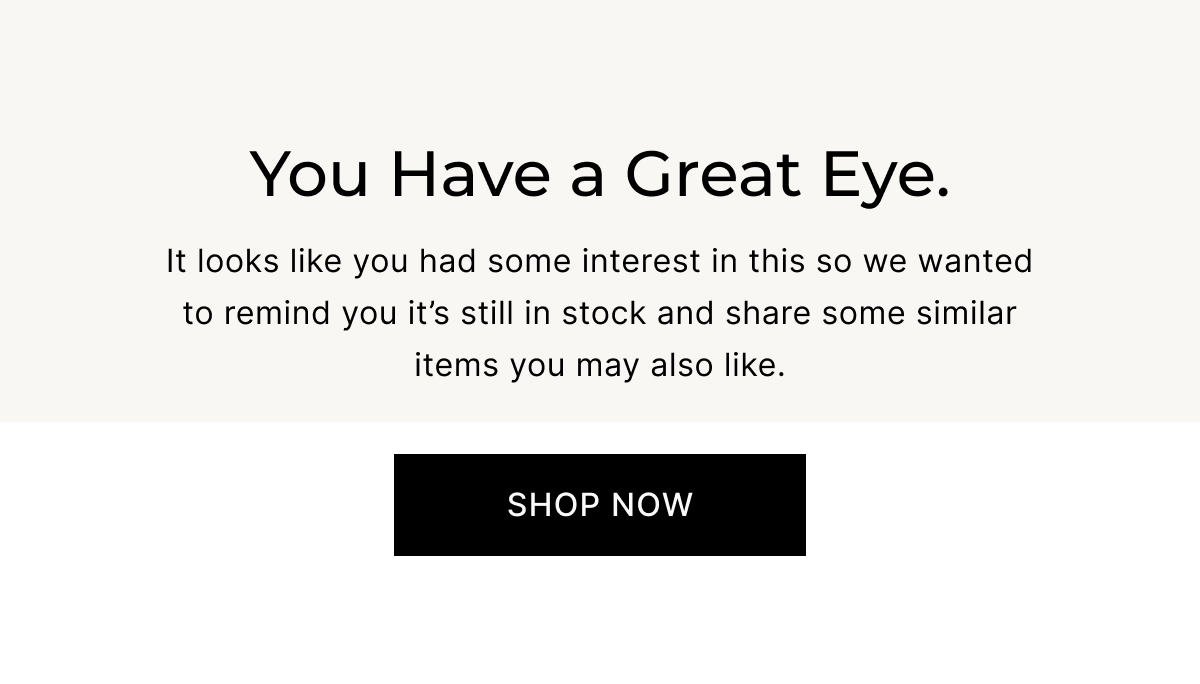This screenshot has height=684, width=1200.
Task: Click the word "Eye." in the heading
Action: pos(885,176)
